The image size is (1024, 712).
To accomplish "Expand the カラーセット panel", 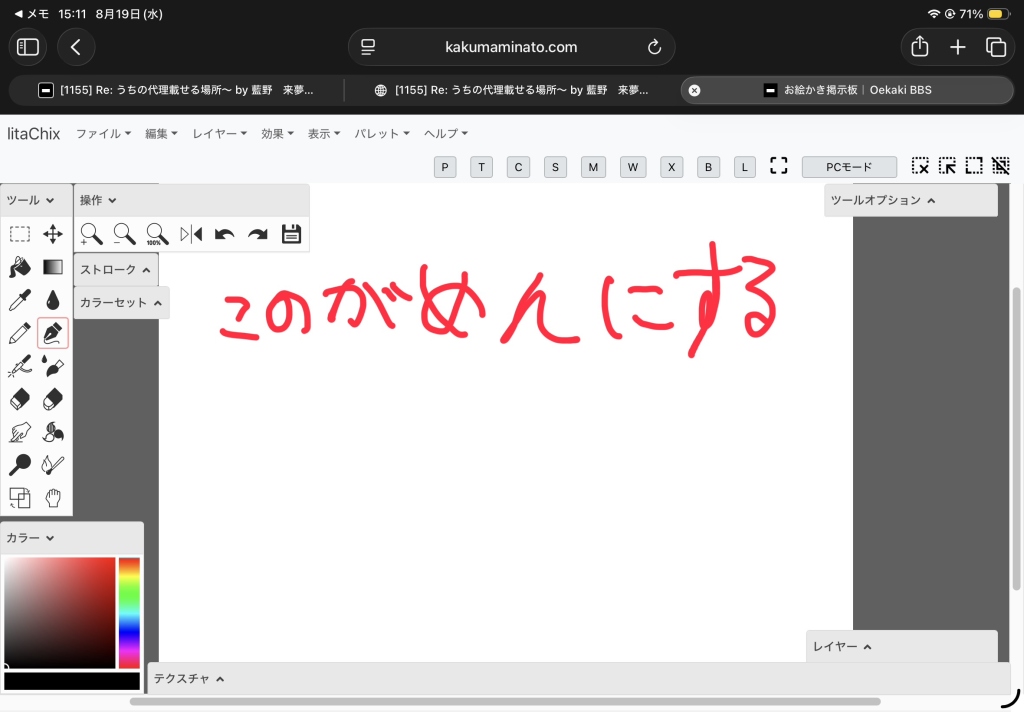I will pyautogui.click(x=121, y=303).
